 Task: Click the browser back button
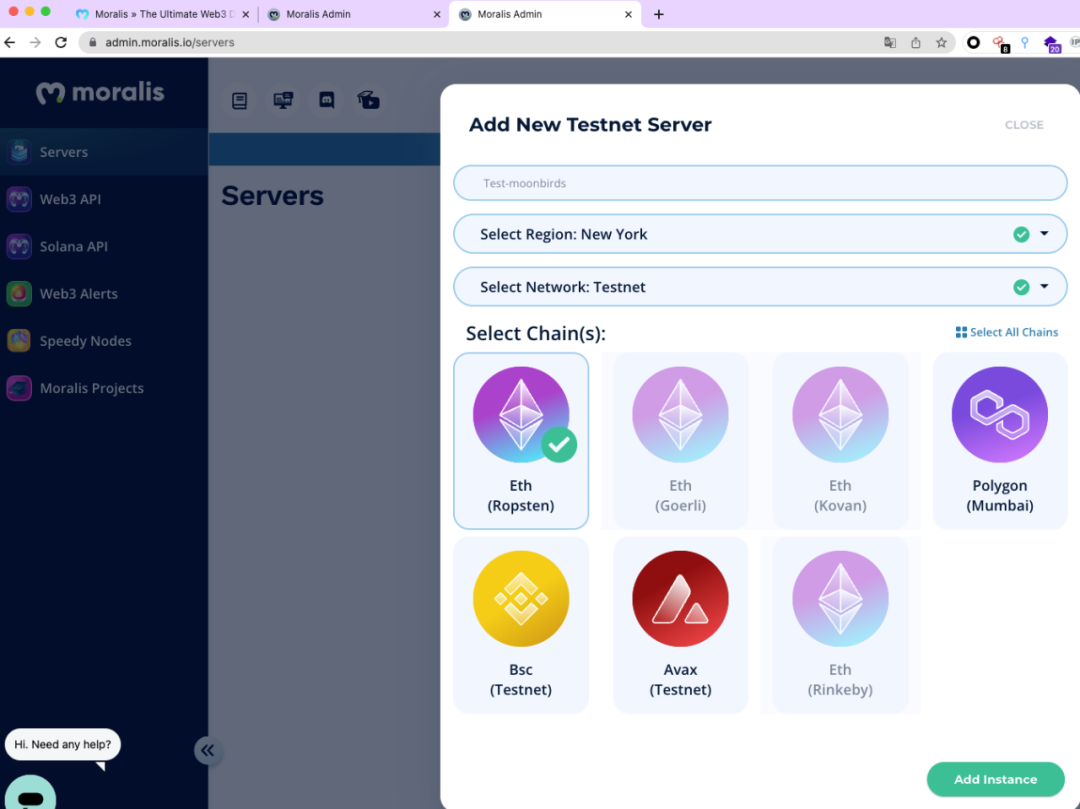coord(10,42)
